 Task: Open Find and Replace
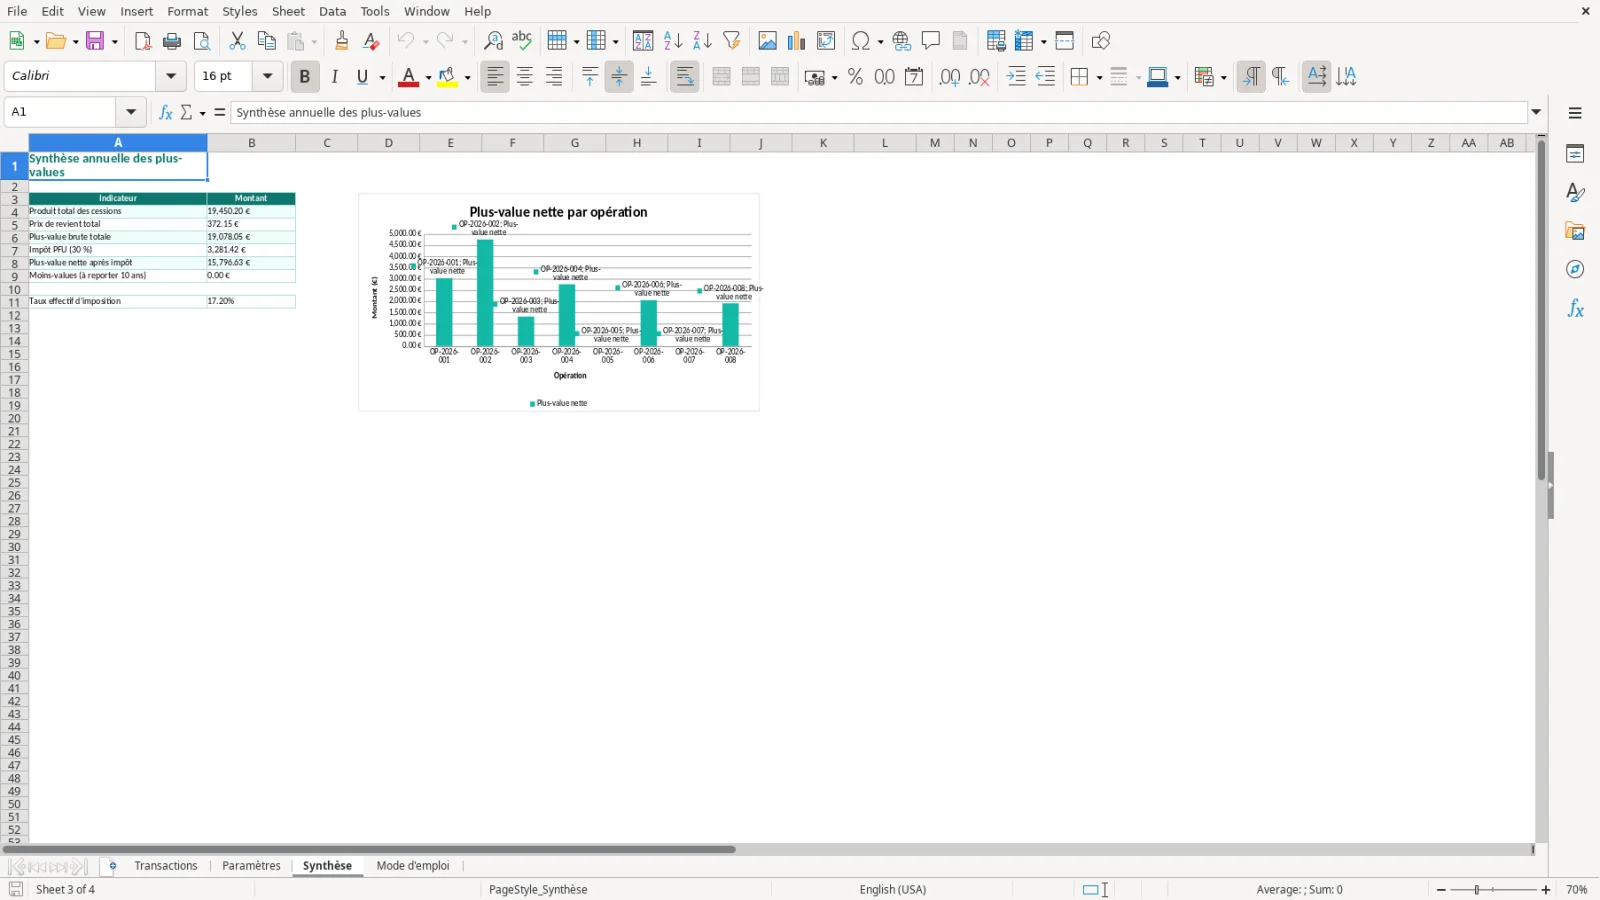493,41
